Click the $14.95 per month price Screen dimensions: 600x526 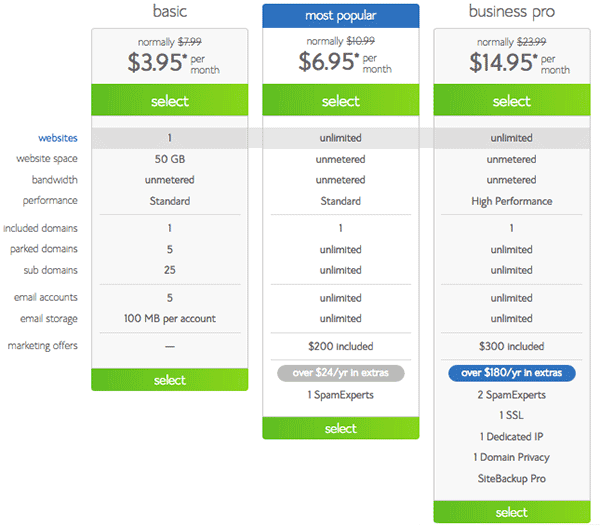(x=519, y=63)
